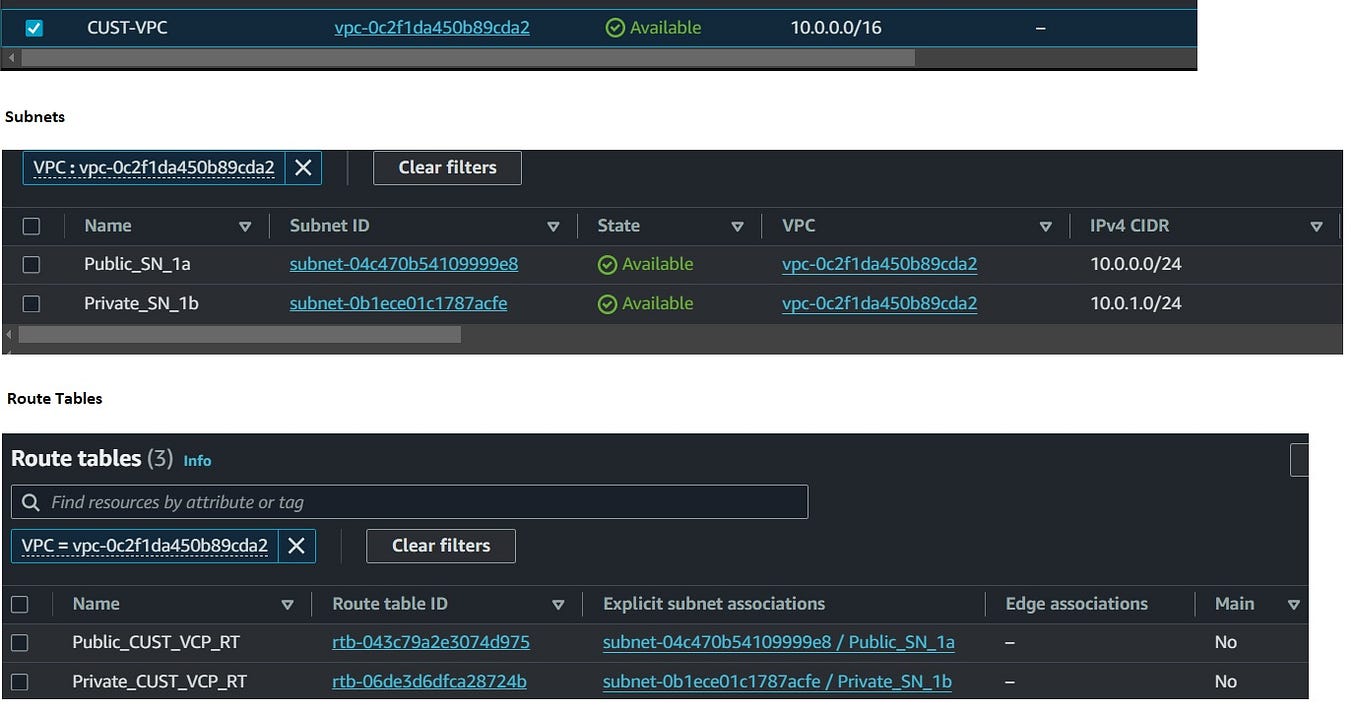Remove the VPC filter X in Route tables panel
Image resolution: width=1358 pixels, height=719 pixels.
pos(296,545)
